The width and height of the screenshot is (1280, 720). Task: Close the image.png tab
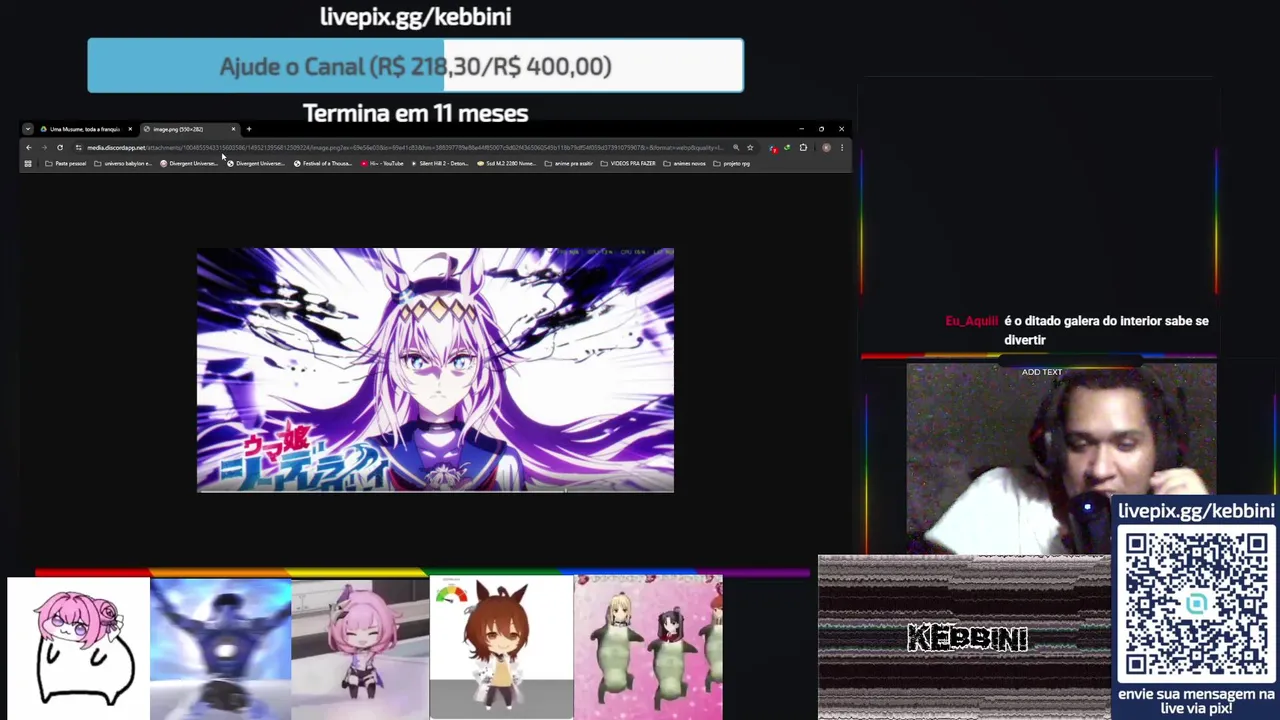coord(234,129)
